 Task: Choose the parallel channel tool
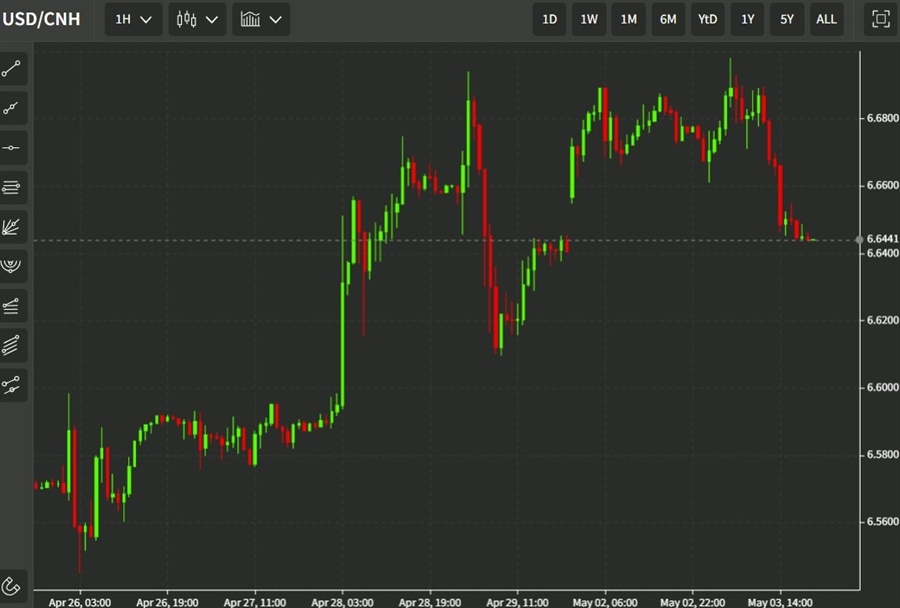[x=13, y=187]
